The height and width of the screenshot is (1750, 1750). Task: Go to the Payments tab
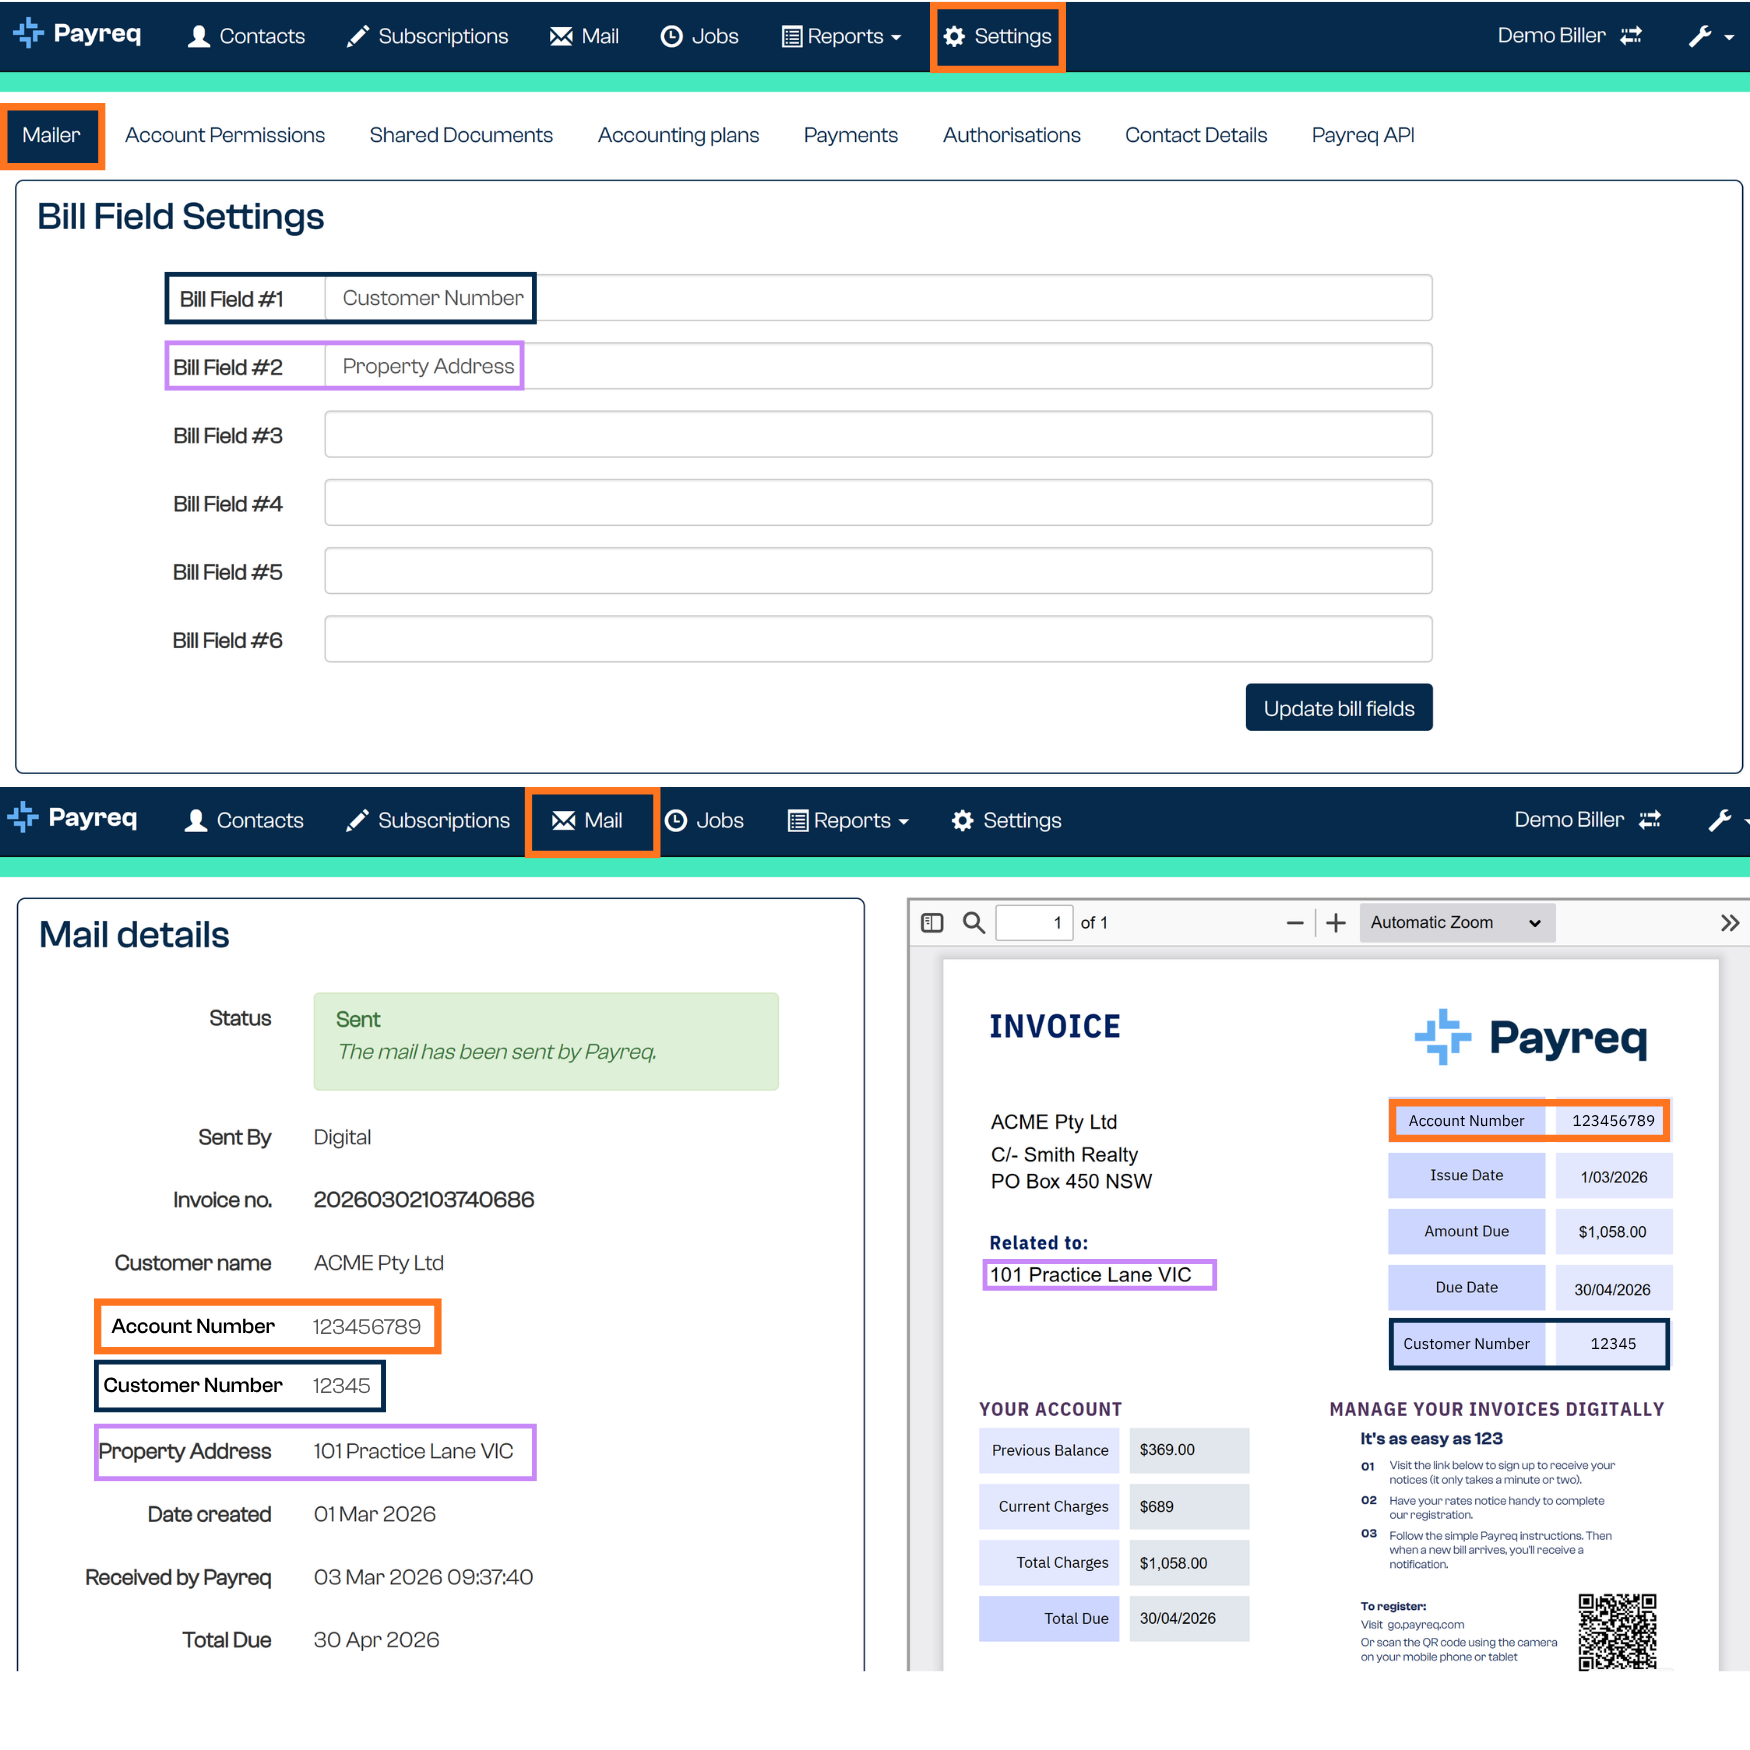point(851,135)
